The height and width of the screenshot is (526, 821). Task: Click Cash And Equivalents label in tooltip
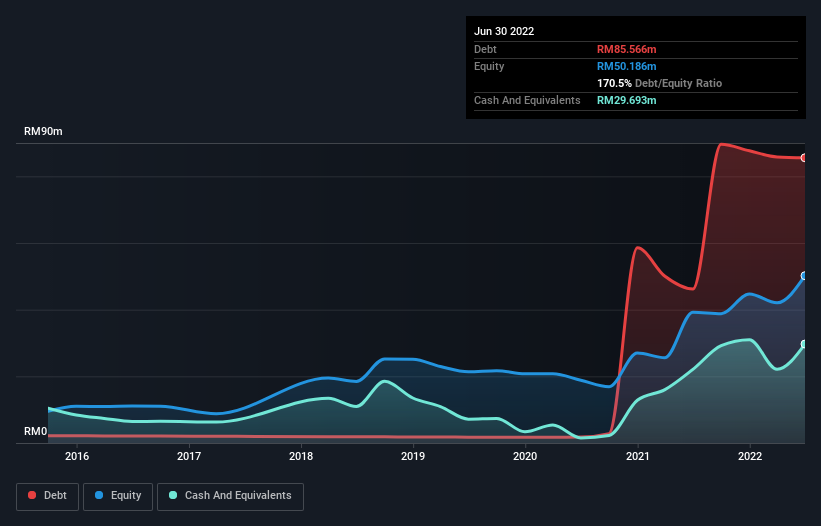pyautogui.click(x=527, y=100)
